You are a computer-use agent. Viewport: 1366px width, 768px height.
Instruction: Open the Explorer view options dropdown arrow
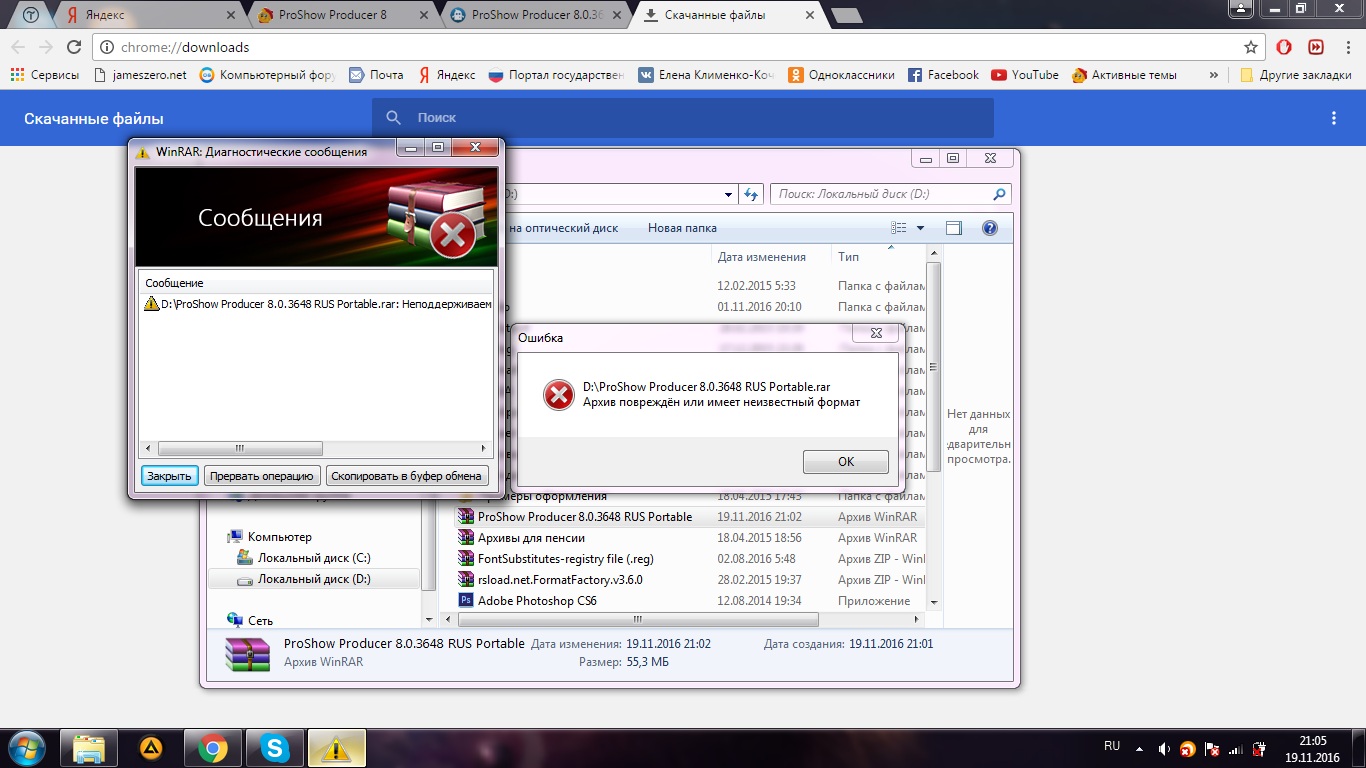(920, 228)
